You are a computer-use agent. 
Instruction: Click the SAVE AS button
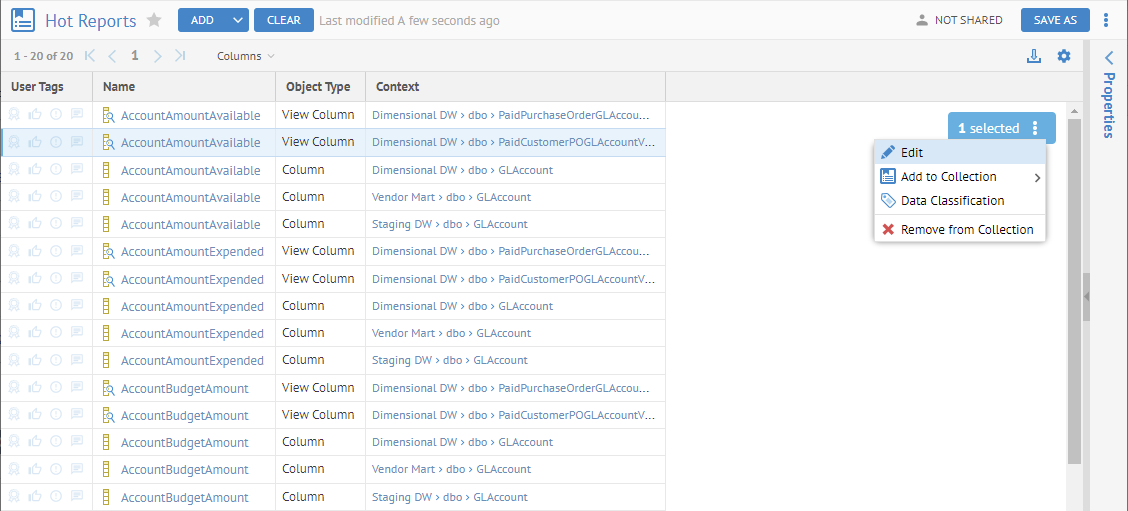click(x=1055, y=20)
